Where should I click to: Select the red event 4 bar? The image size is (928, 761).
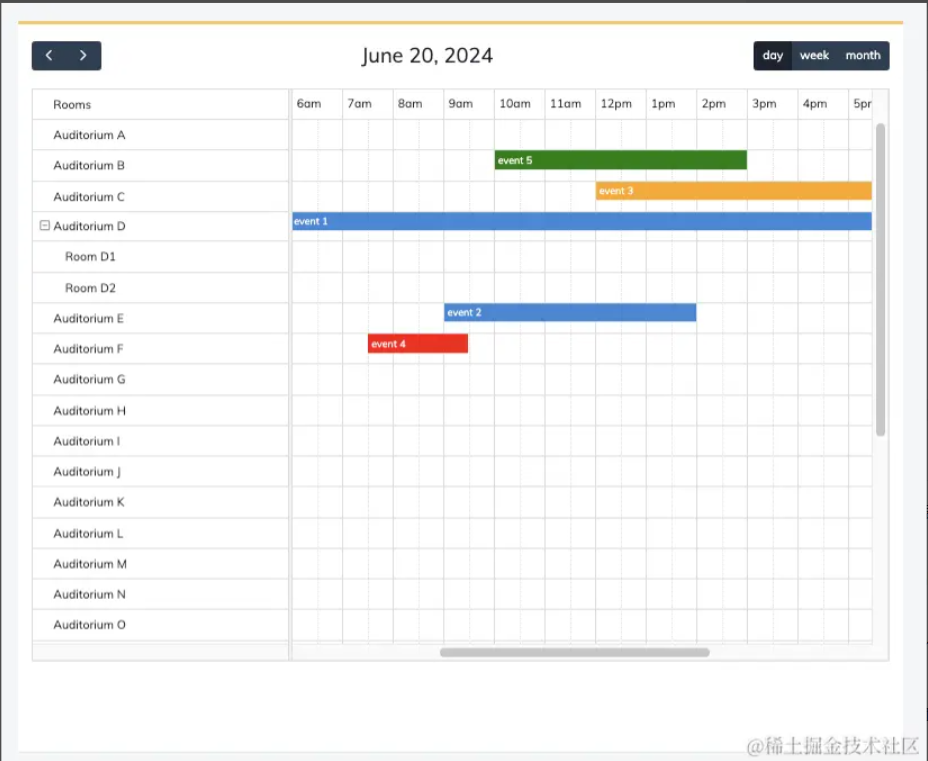[x=417, y=343]
